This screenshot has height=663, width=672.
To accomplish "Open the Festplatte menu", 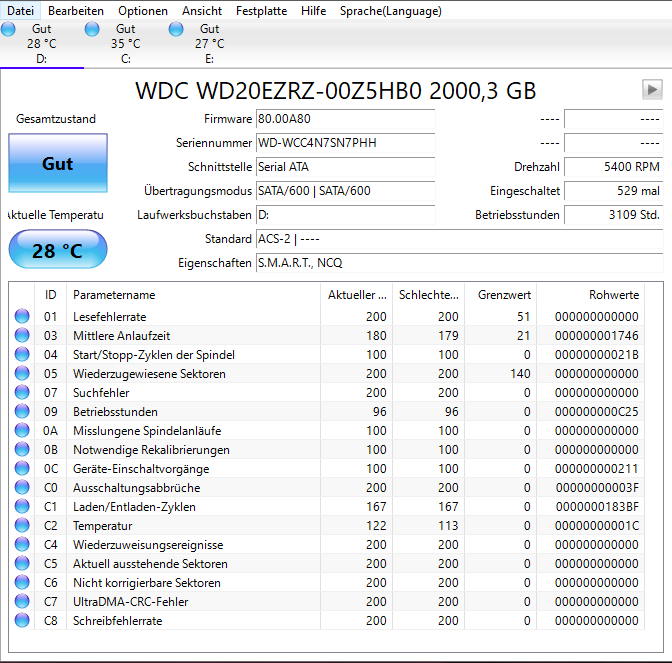I will [x=261, y=11].
